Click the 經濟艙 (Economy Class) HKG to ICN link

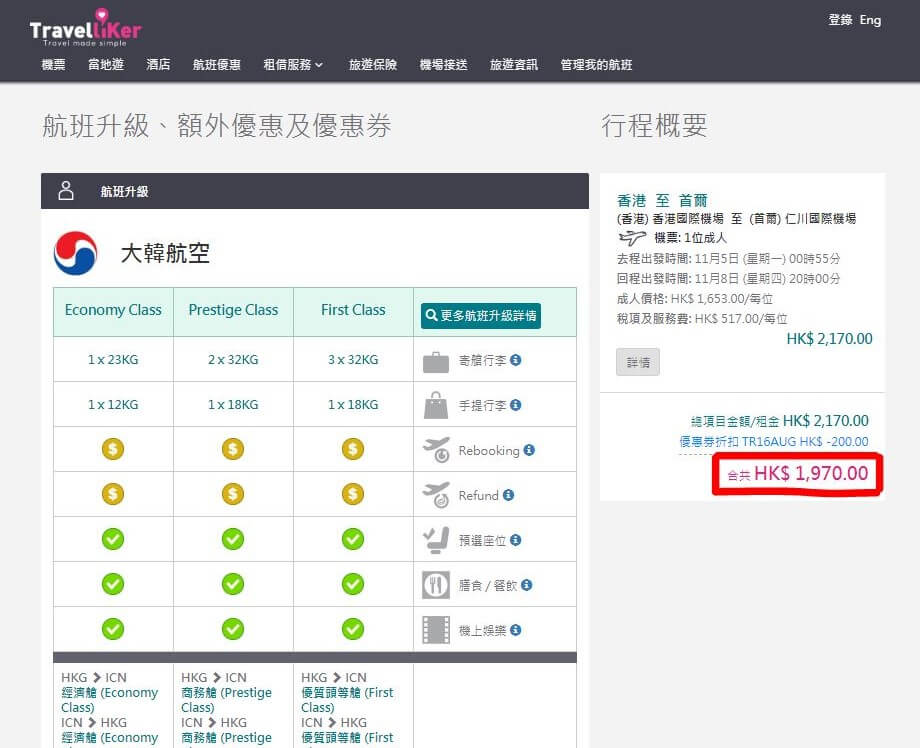(x=110, y=700)
